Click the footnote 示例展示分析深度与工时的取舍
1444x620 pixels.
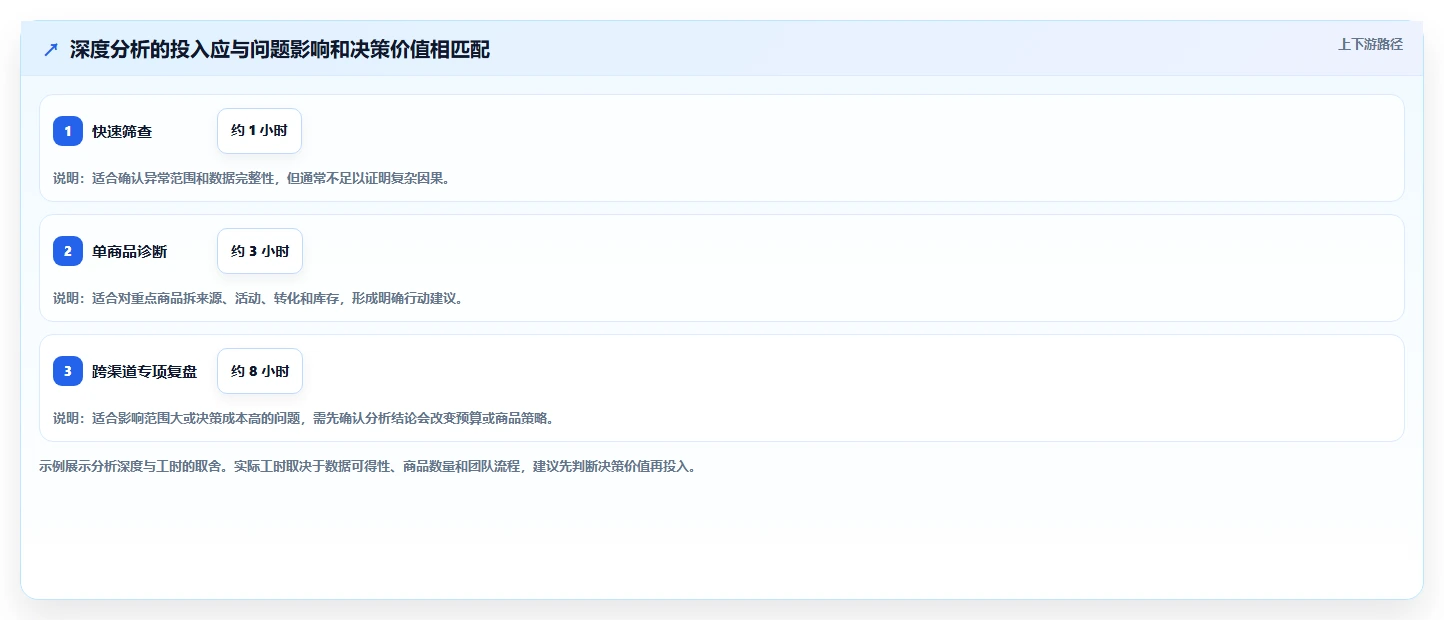point(132,466)
